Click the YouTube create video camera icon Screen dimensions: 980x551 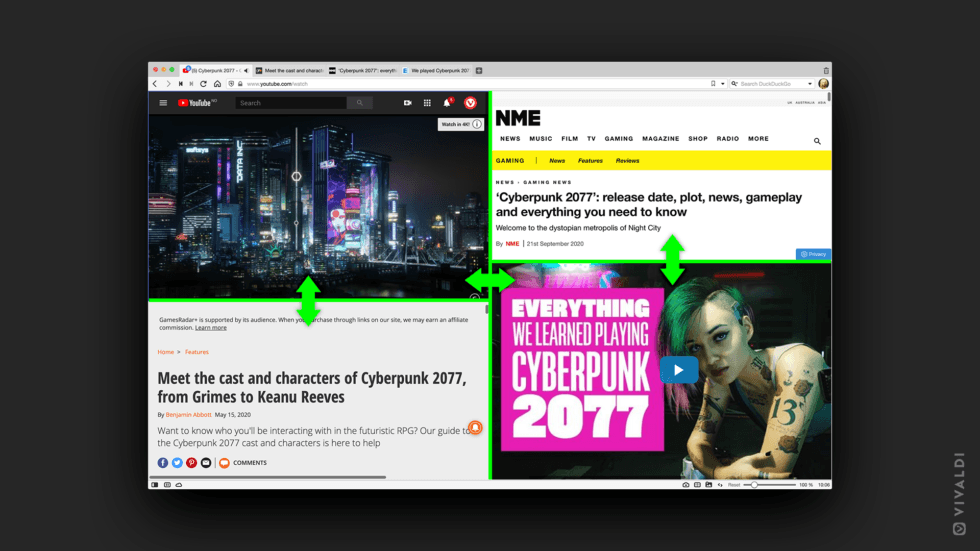point(408,103)
